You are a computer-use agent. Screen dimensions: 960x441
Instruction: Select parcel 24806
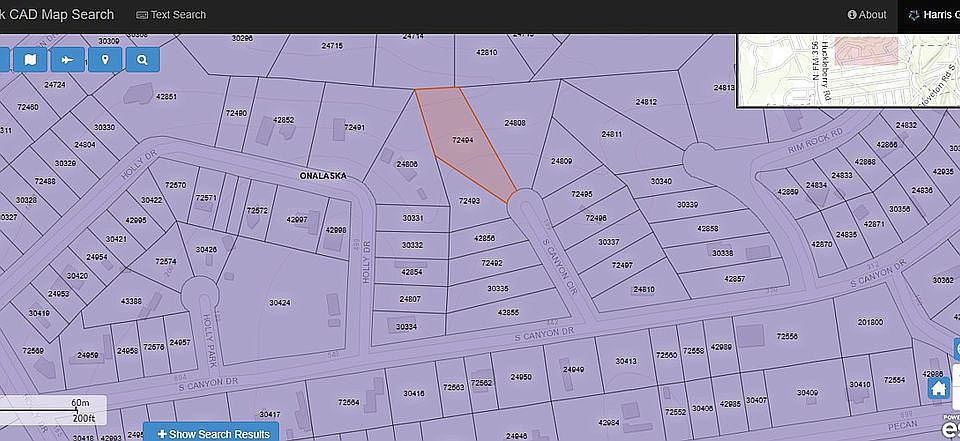pos(407,164)
